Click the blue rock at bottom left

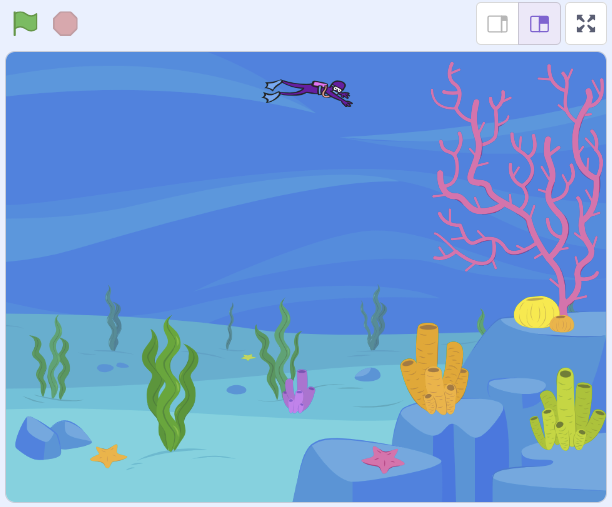pyautogui.click(x=46, y=437)
